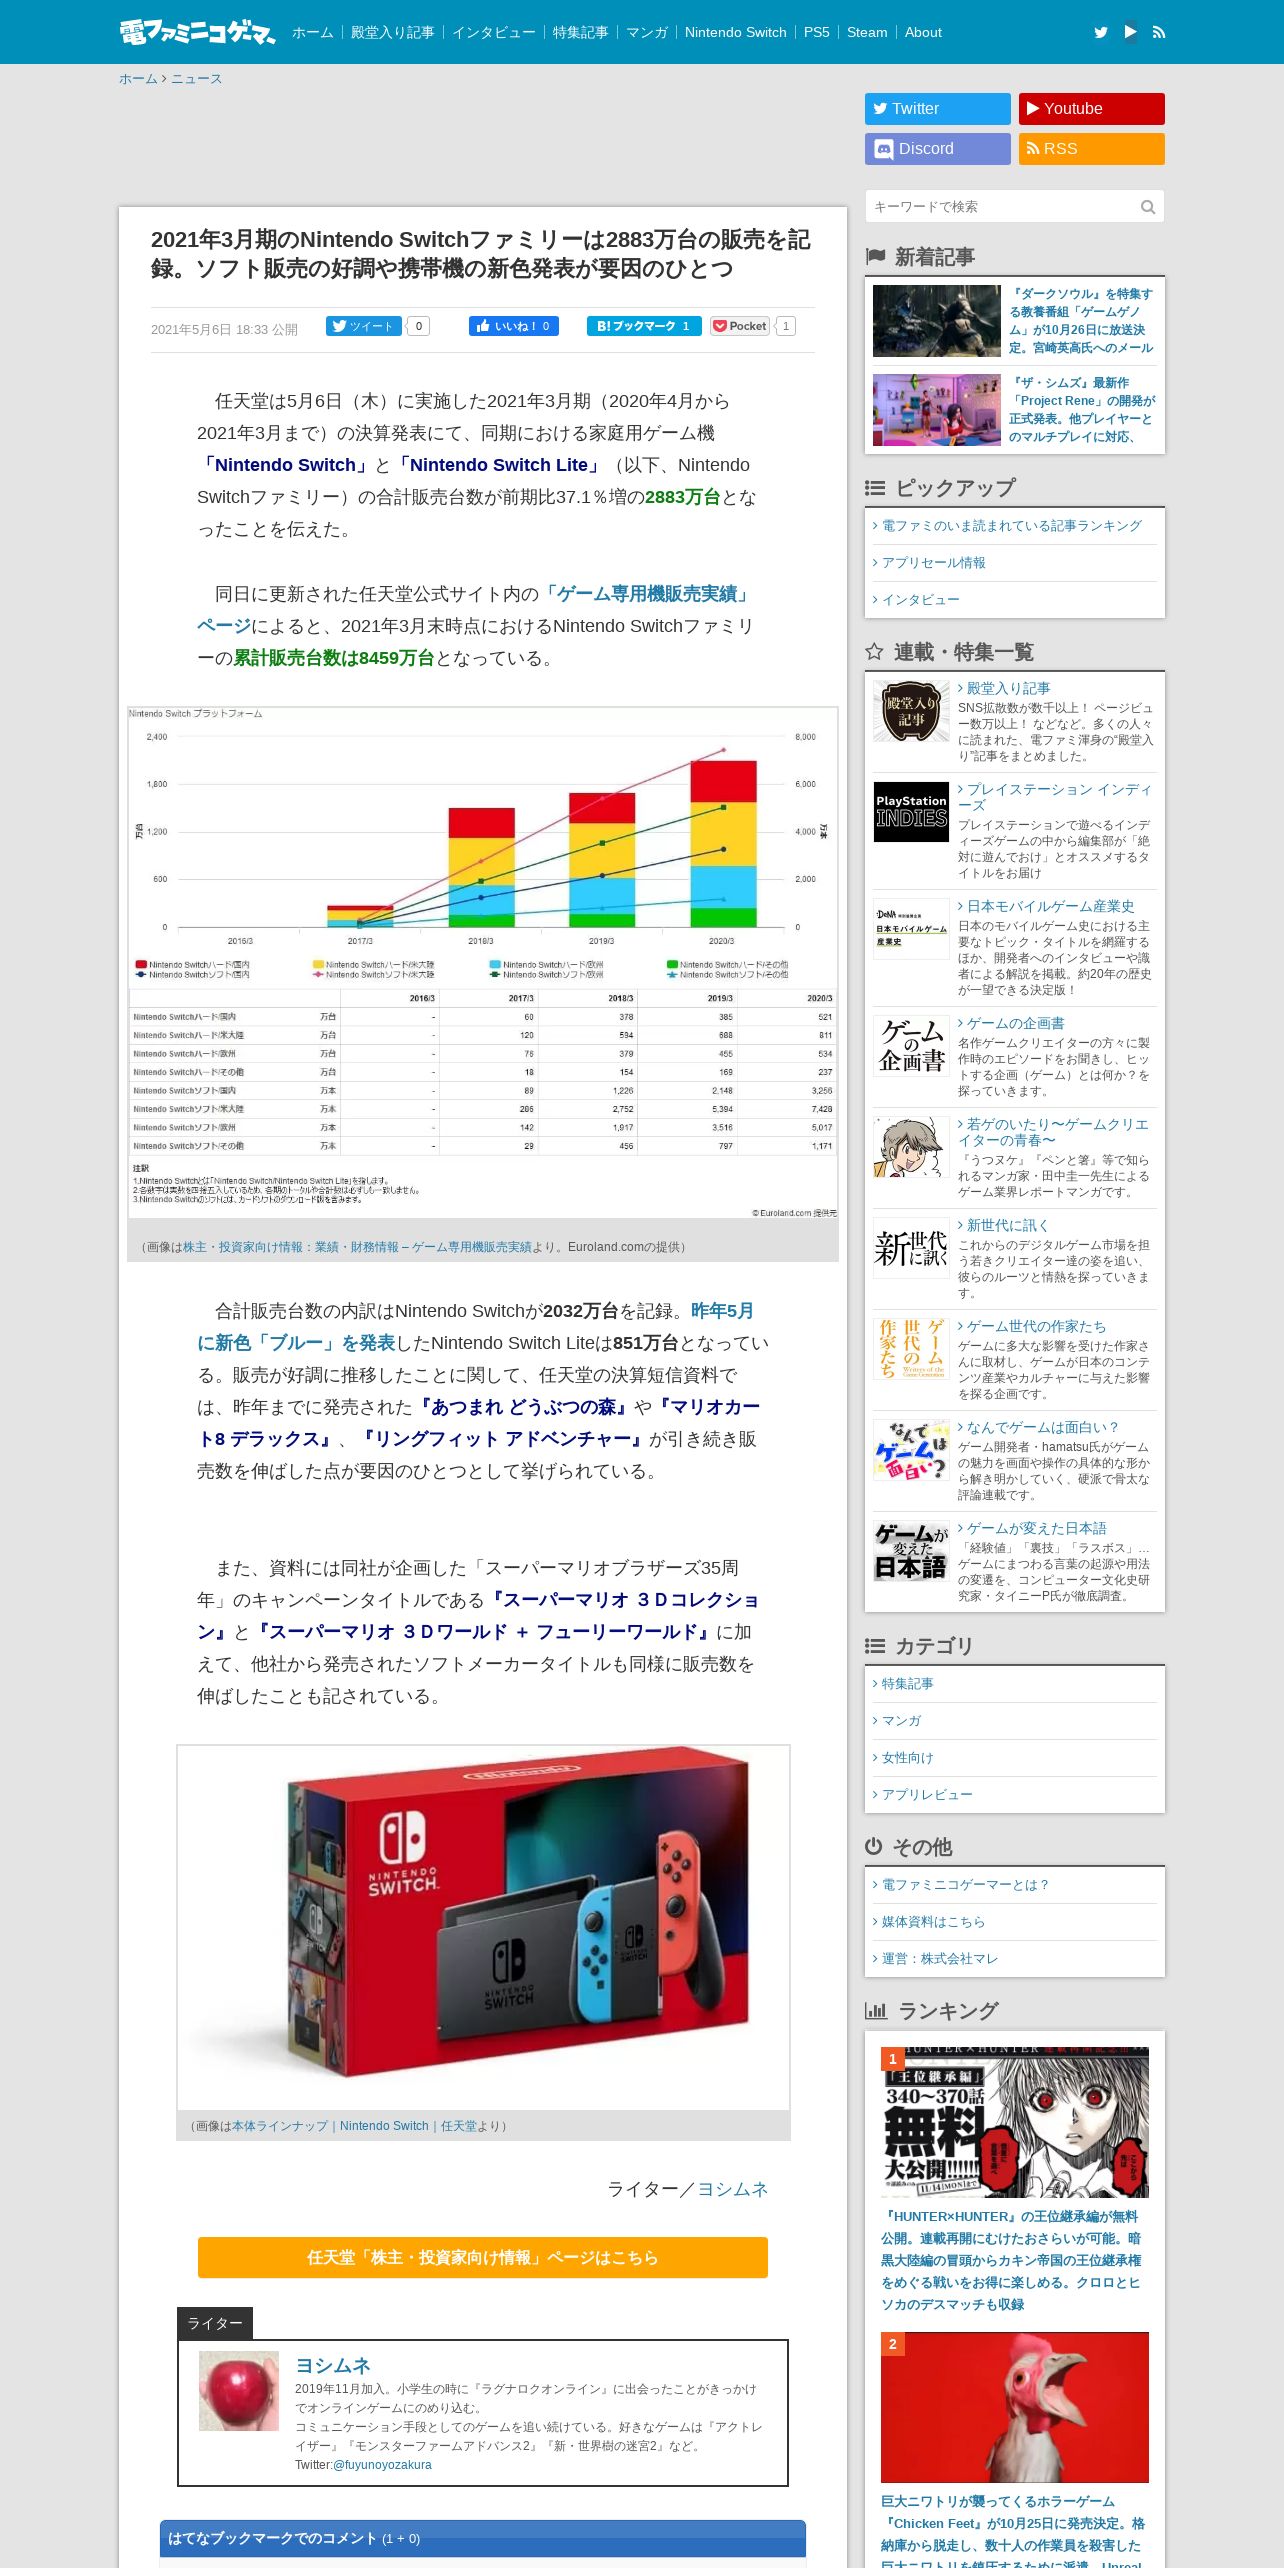1284x2568 pixels.
Task: Click the 殿堂入り記事 badge icon
Action: tap(911, 711)
